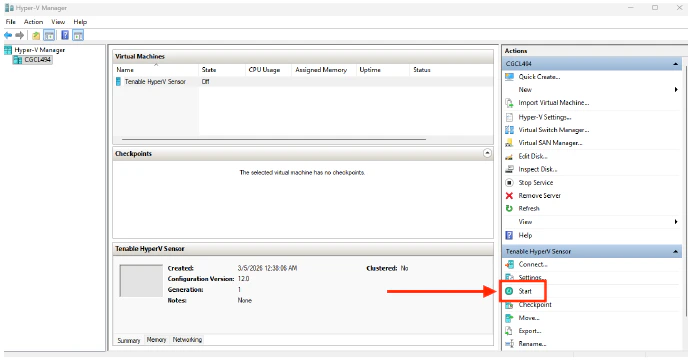Click the Help icon in Actions pane

coord(509,235)
